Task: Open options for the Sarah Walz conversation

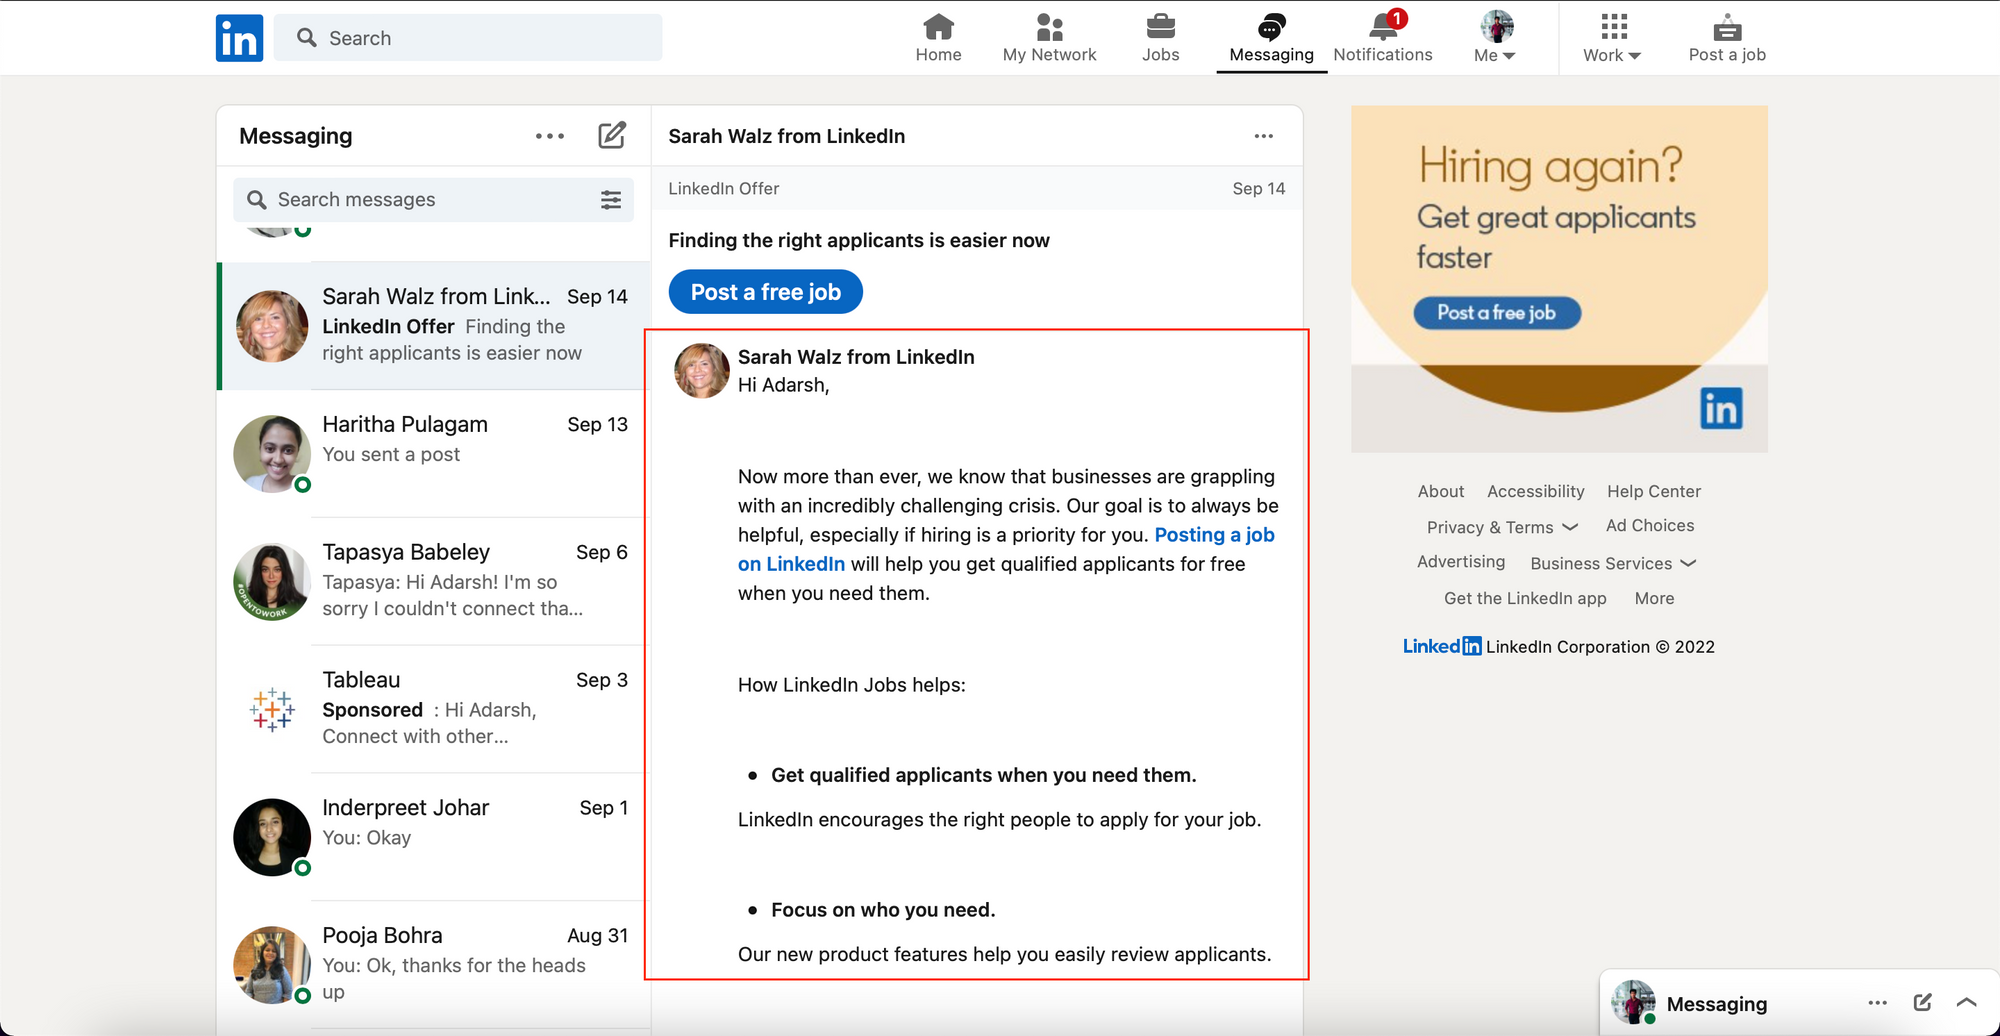Action: coord(1263,136)
